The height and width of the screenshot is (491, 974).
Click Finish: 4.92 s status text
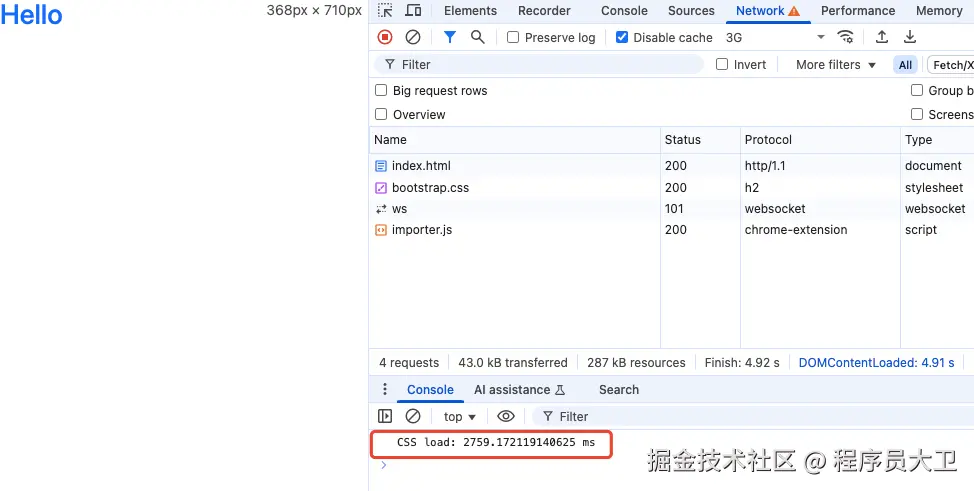pos(742,363)
